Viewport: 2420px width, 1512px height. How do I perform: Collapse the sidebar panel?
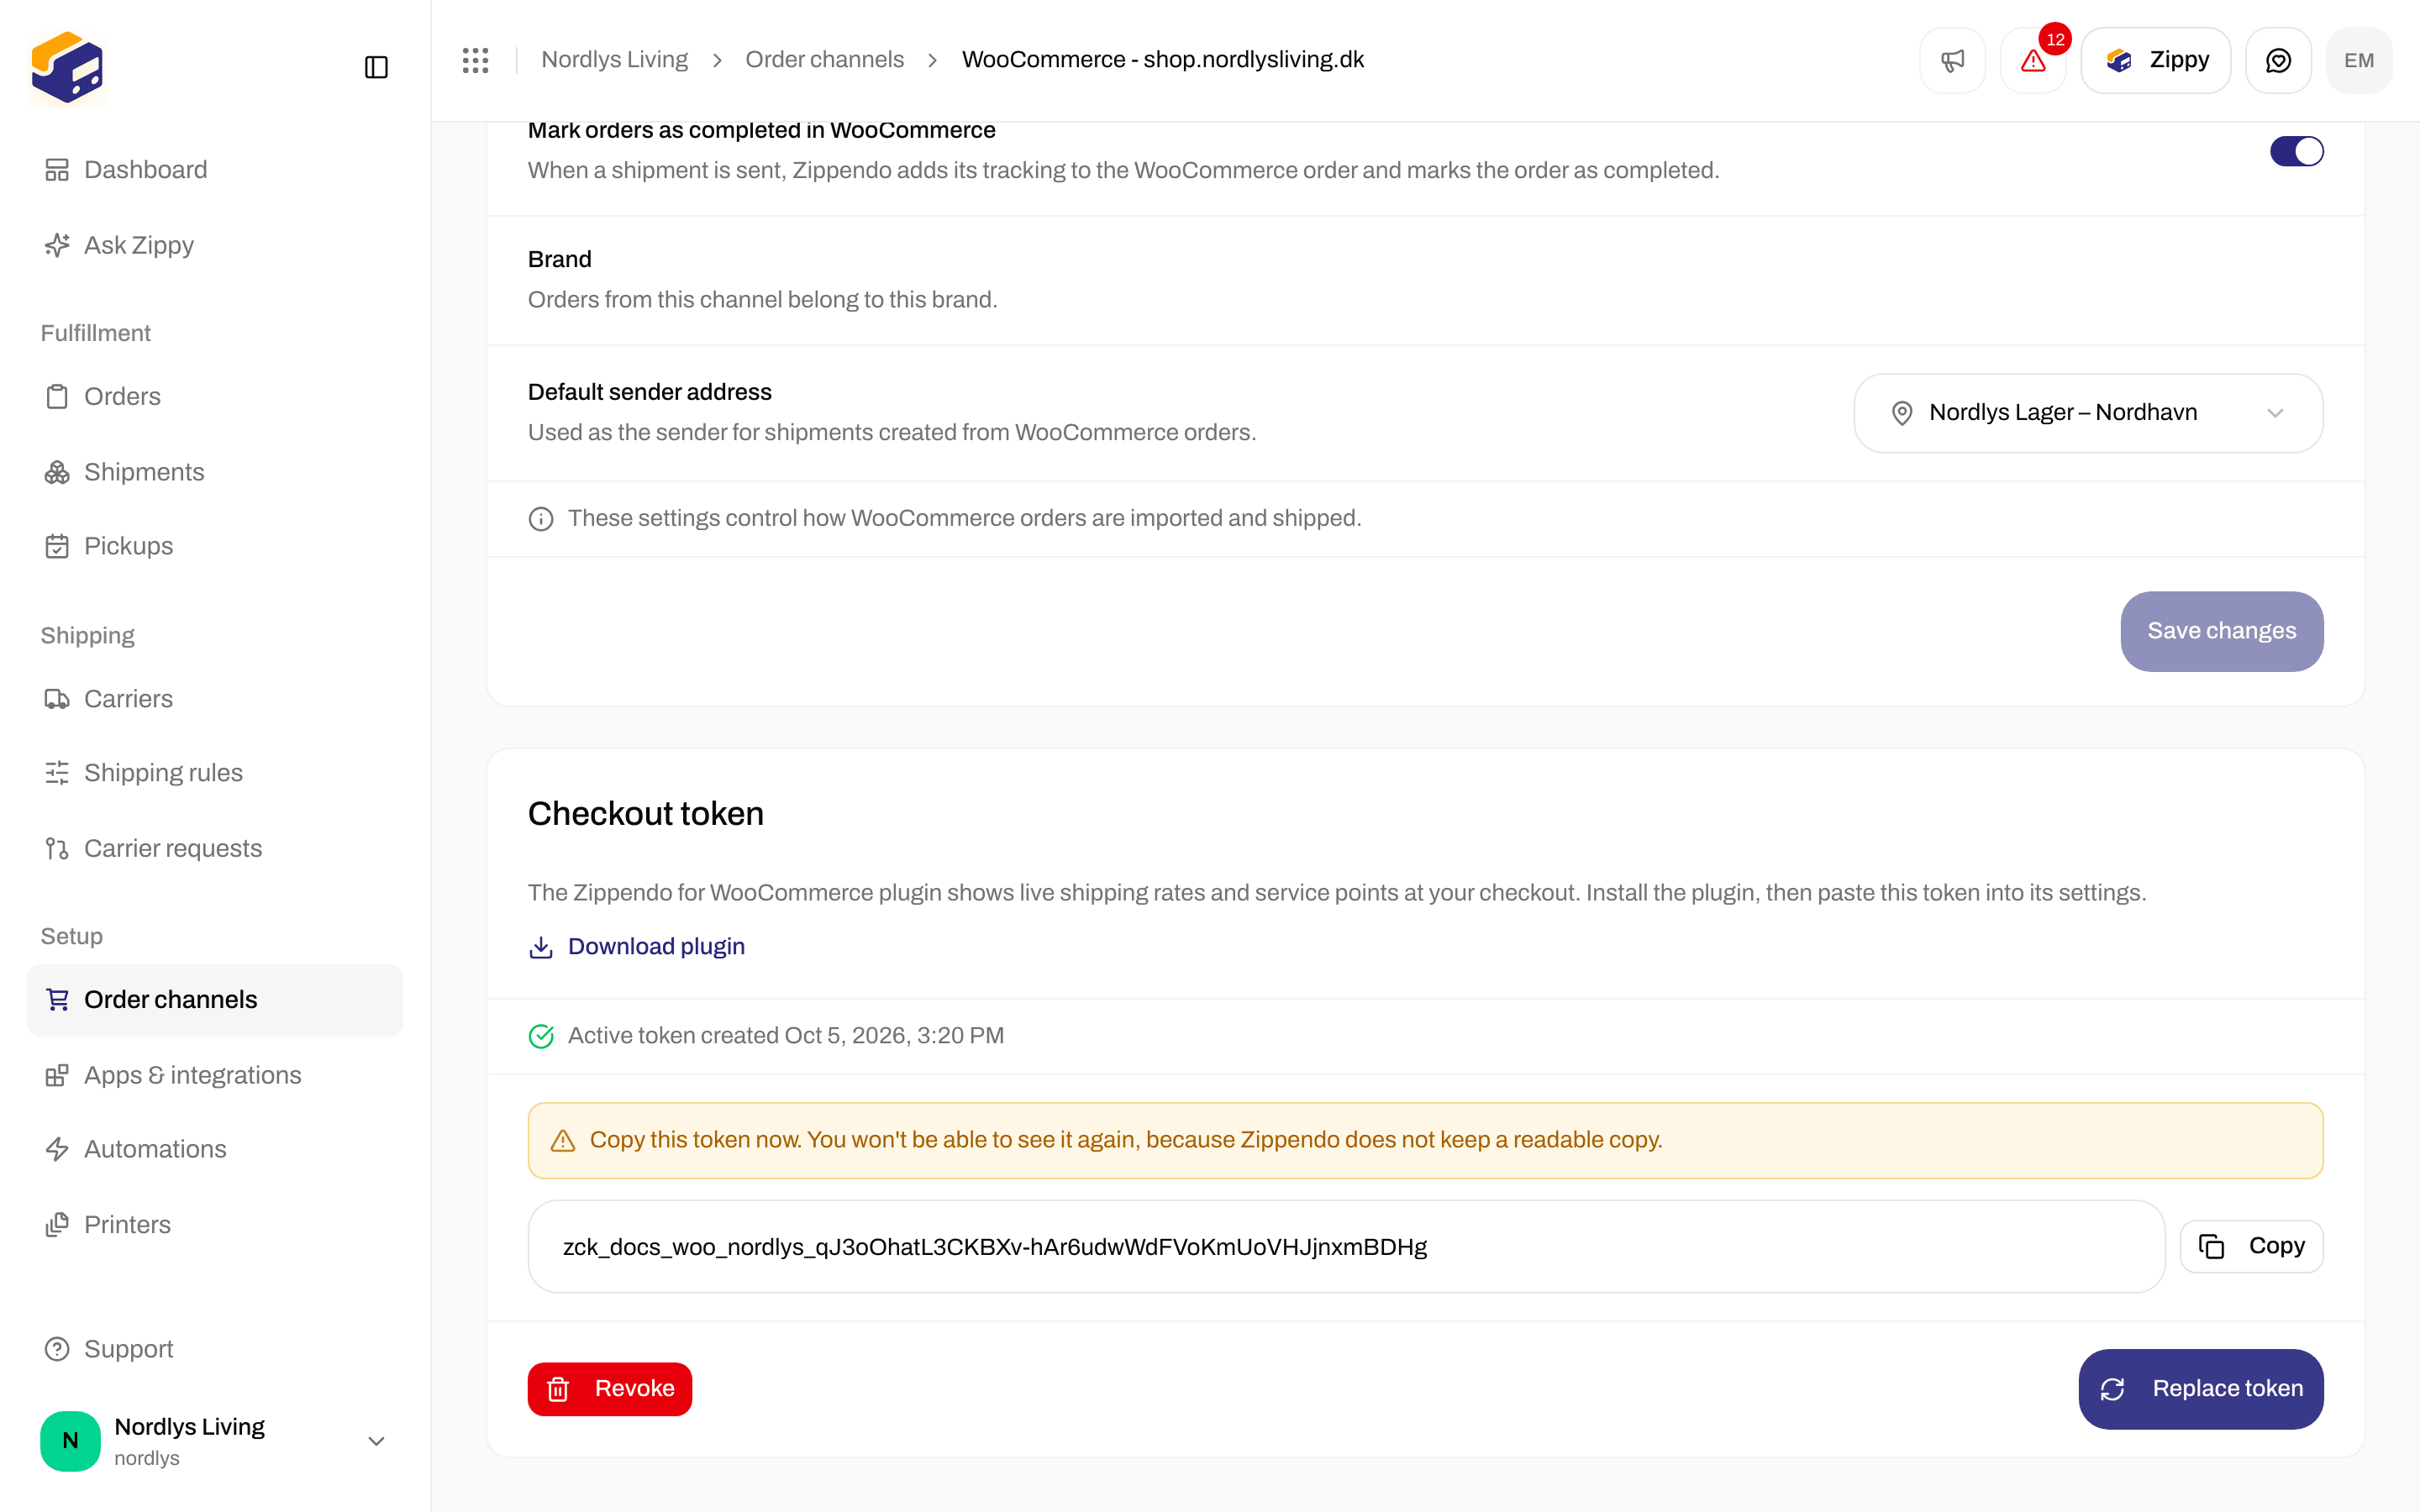pyautogui.click(x=376, y=67)
